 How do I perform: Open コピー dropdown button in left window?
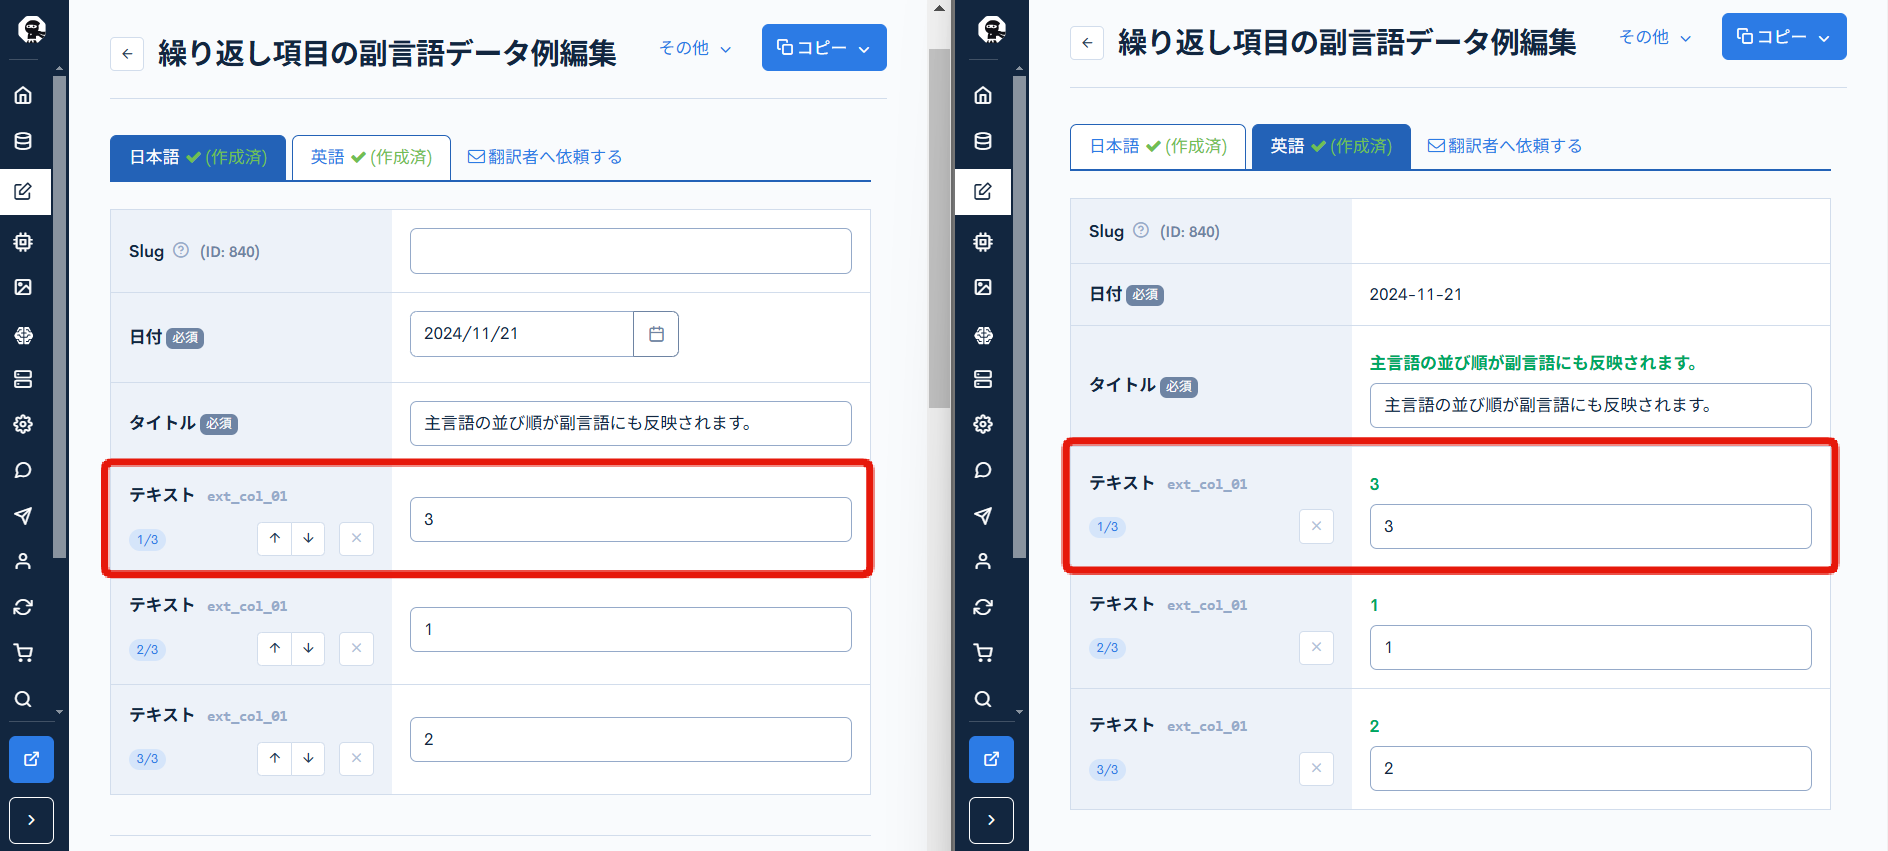[x=824, y=47]
